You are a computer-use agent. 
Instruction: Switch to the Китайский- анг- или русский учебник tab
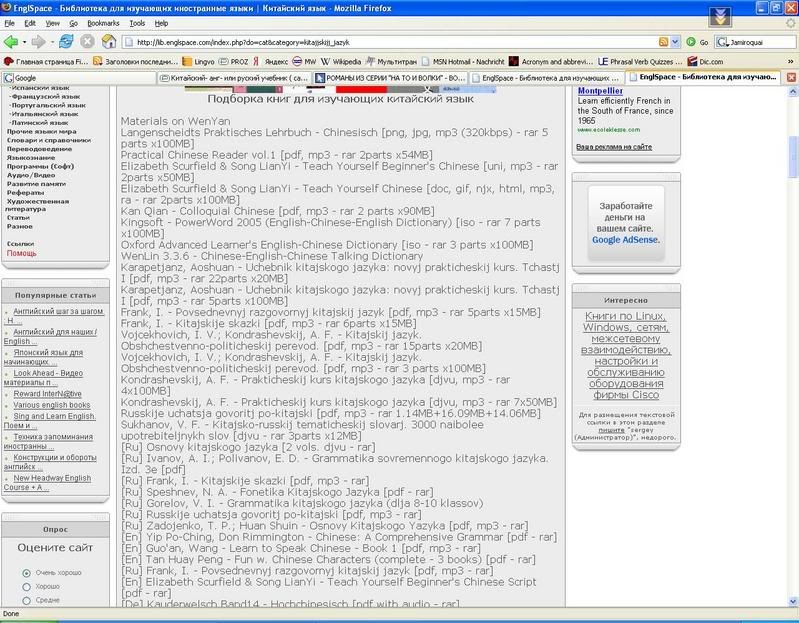click(234, 78)
